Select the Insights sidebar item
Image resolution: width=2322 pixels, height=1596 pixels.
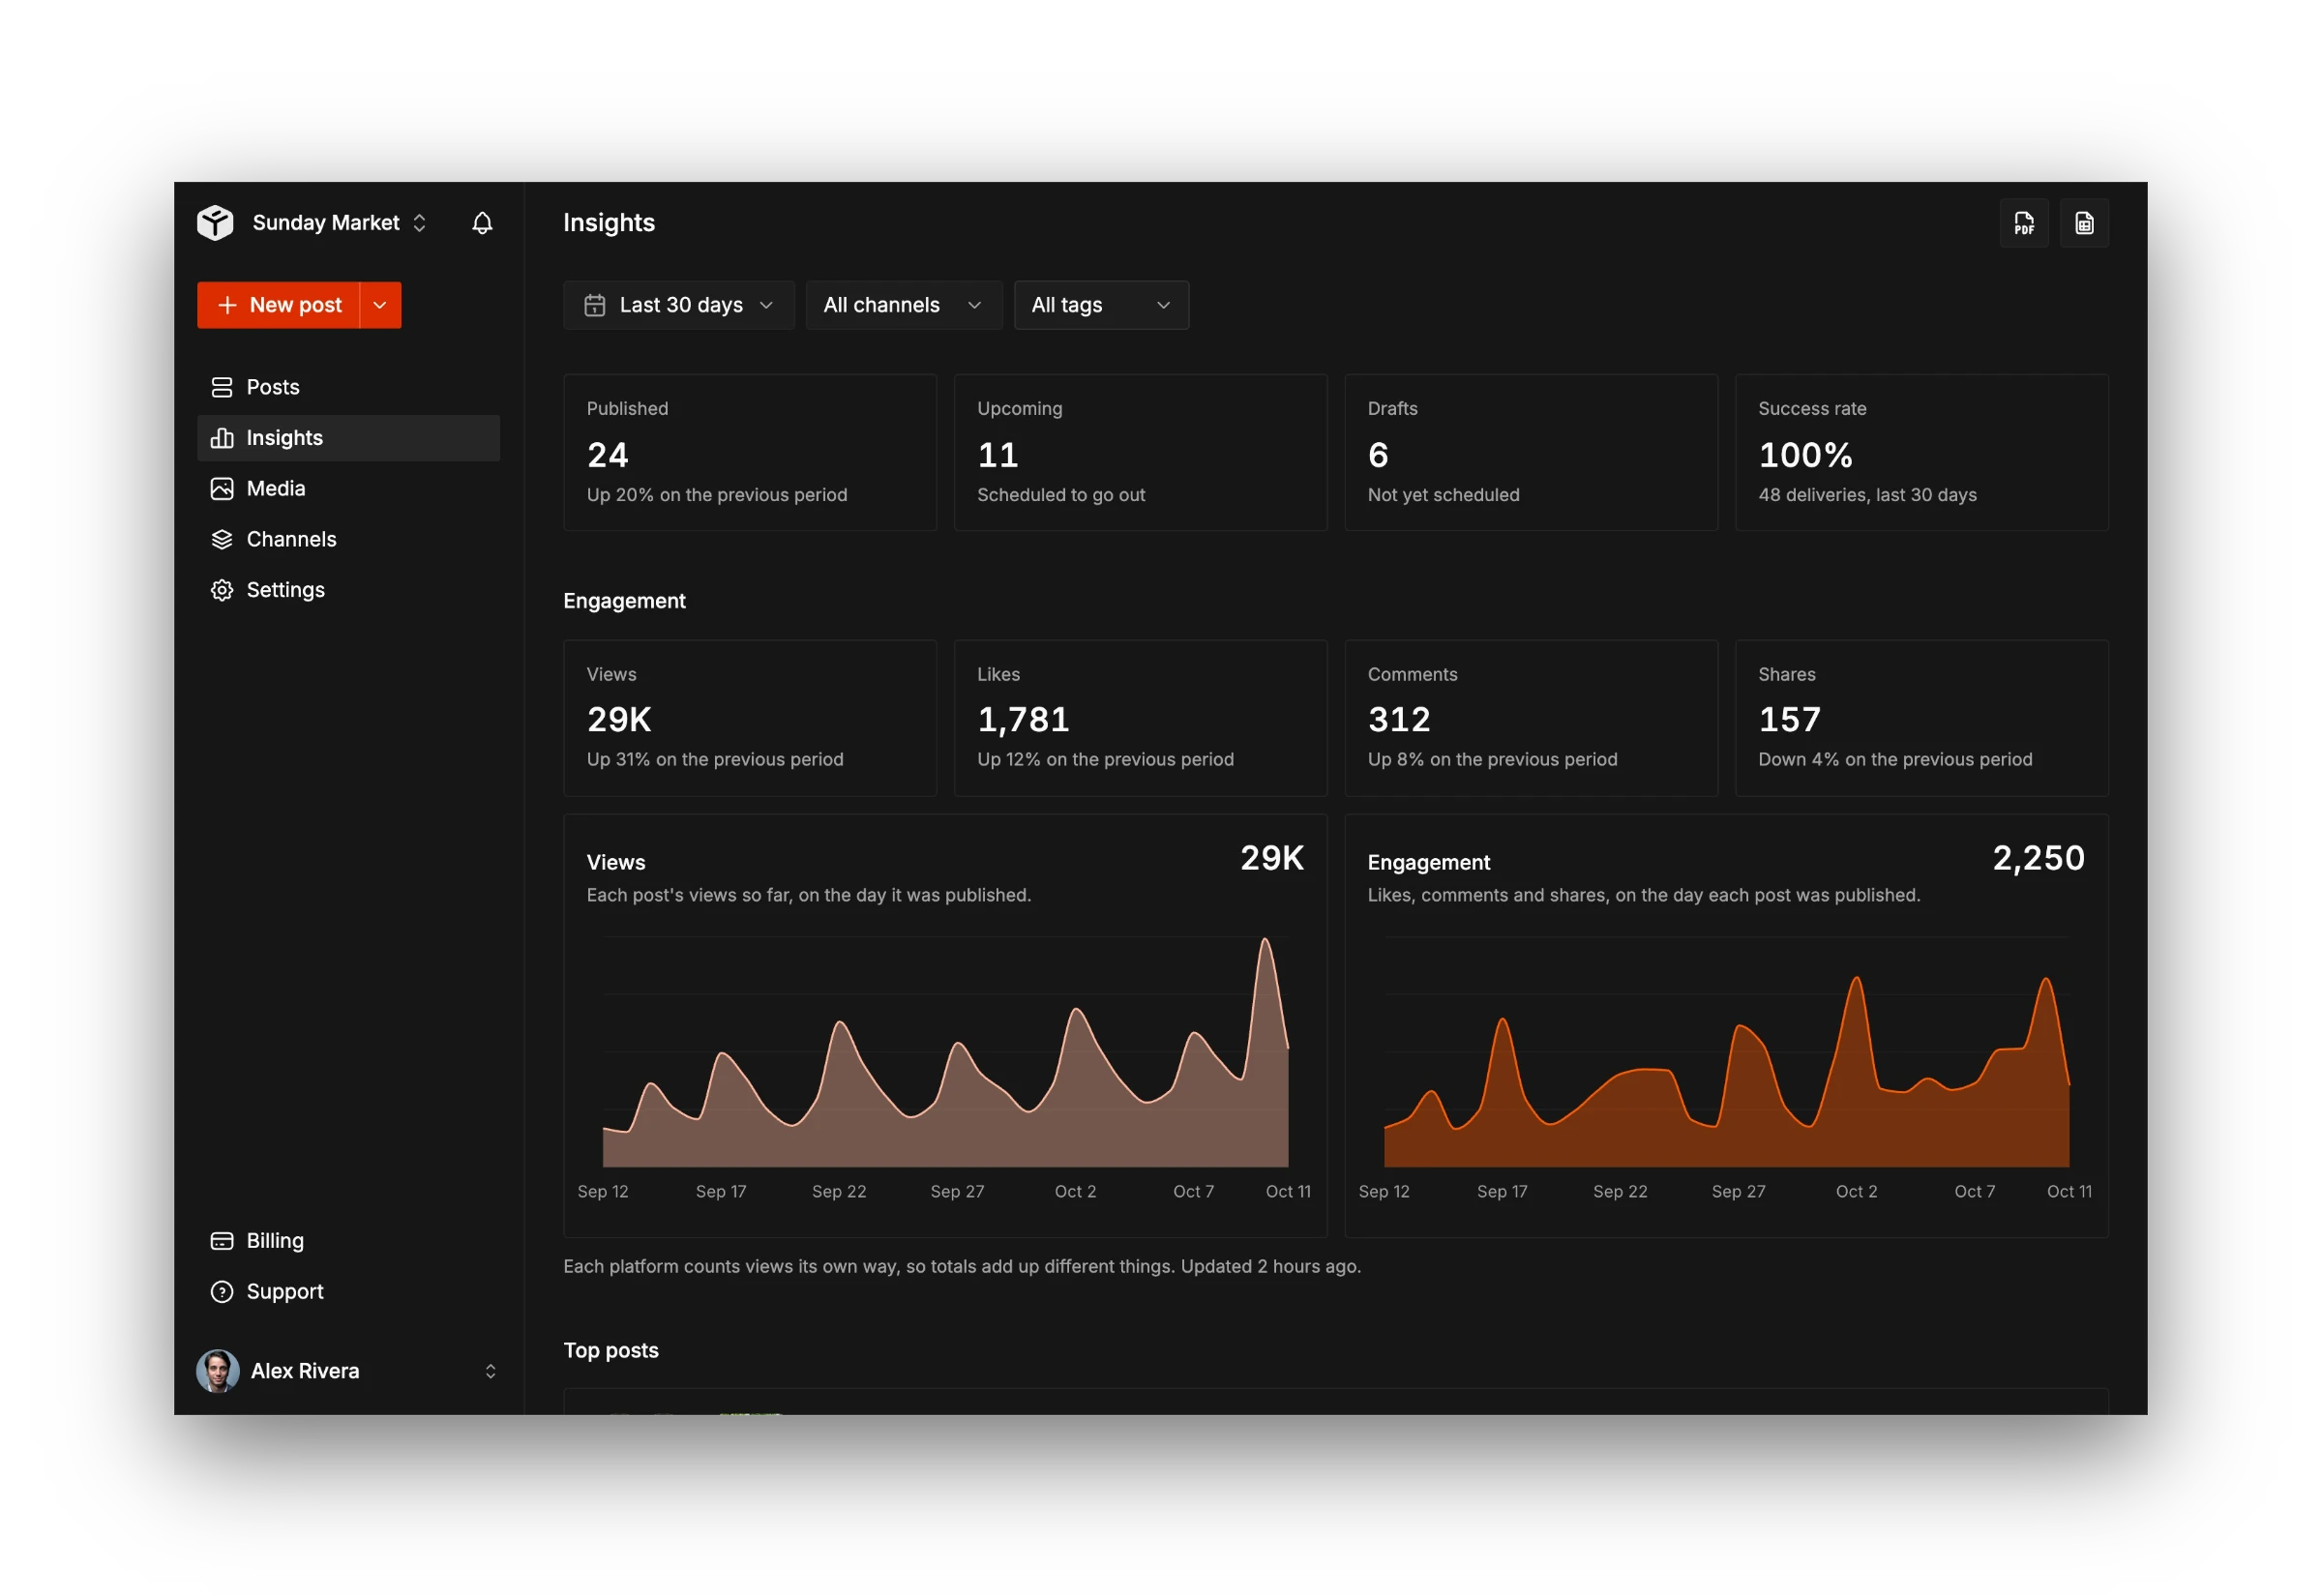(348, 438)
